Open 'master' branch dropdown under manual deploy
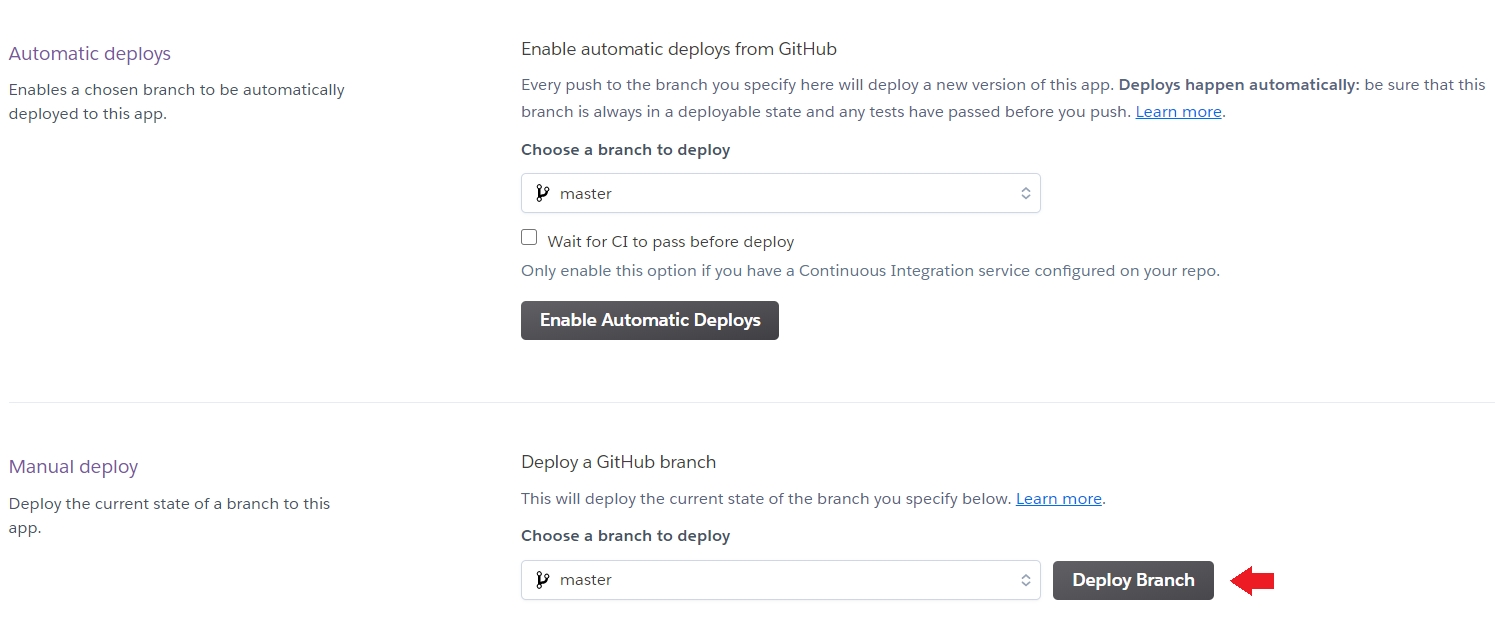Image resolution: width=1495 pixels, height=633 pixels. pyautogui.click(x=780, y=580)
